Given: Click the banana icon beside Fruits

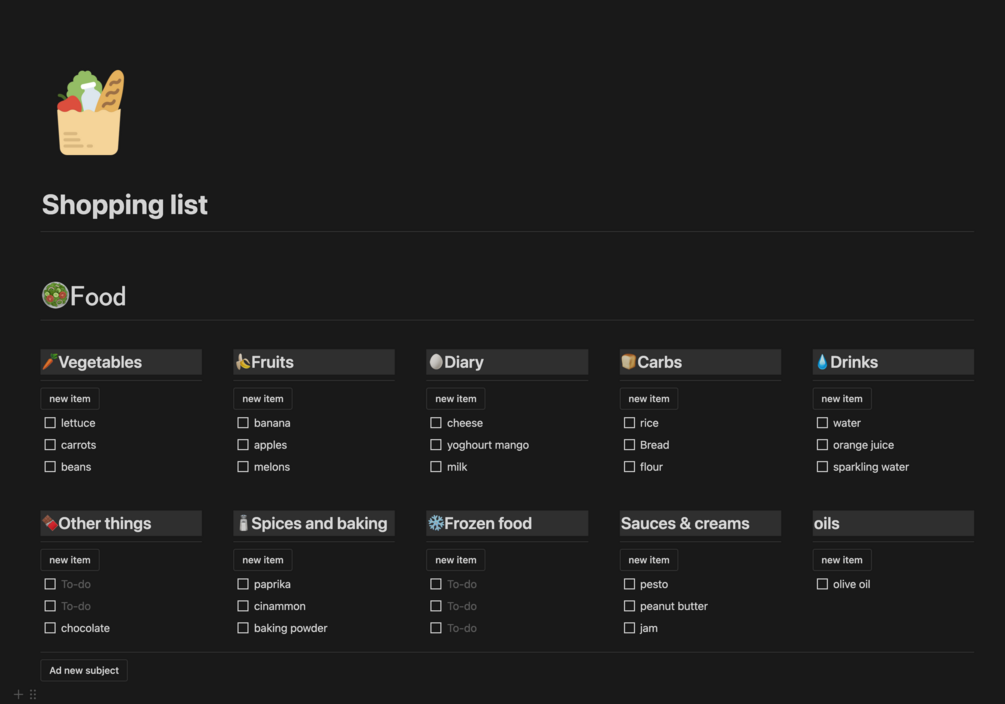Looking at the screenshot, I should 242,362.
